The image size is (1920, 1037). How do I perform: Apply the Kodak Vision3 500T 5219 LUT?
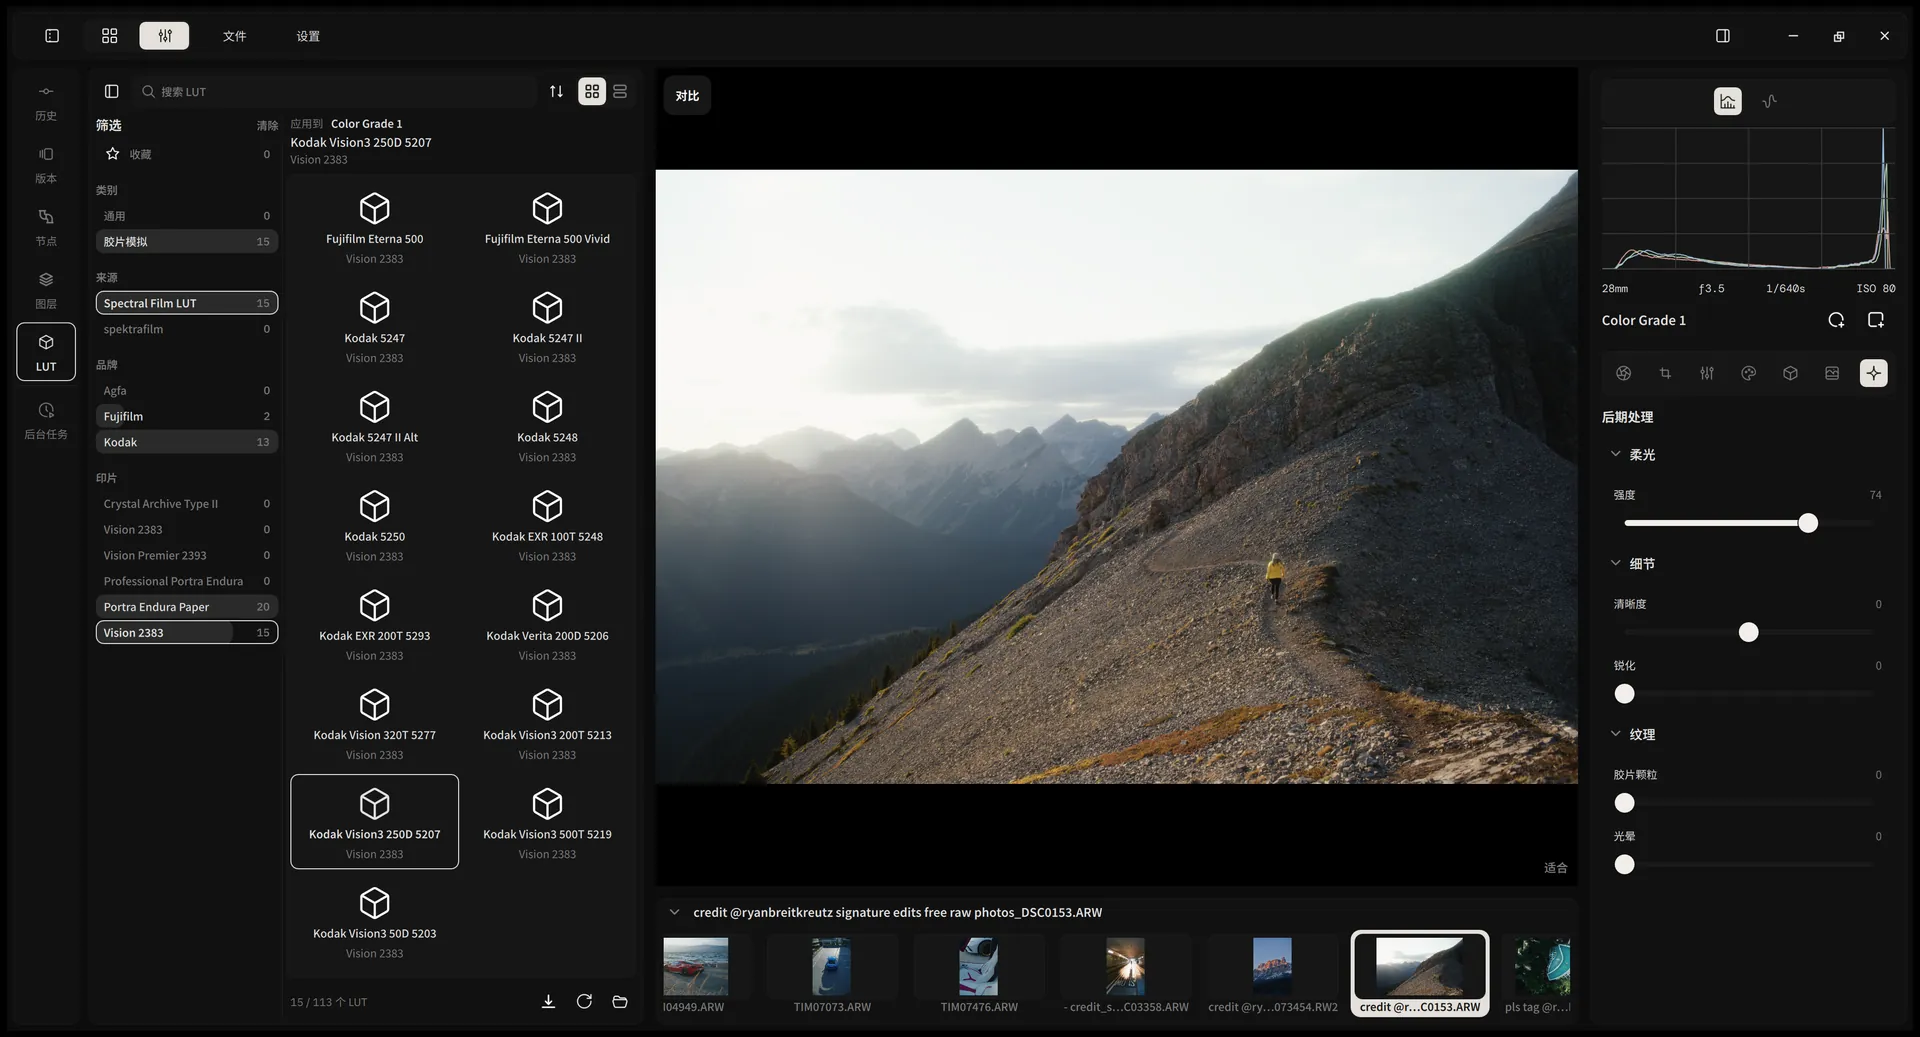(547, 822)
